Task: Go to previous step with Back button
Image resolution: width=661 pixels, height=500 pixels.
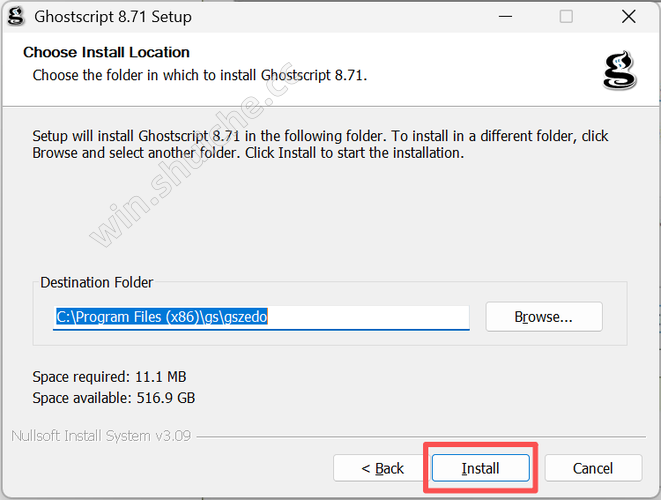Action: 382,468
